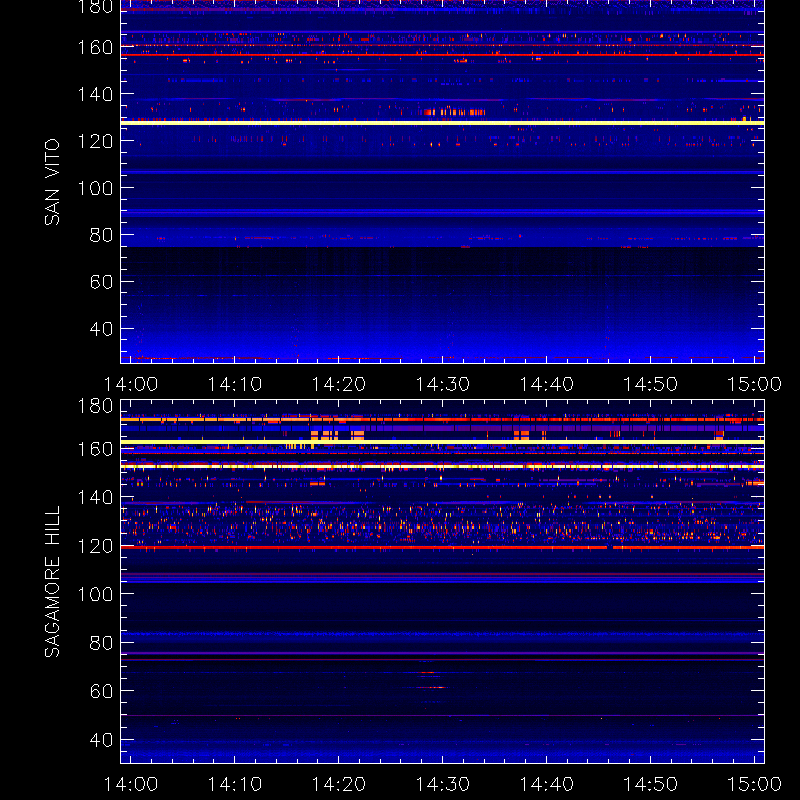Click 15:00 time label under San Vito plot
This screenshot has width=800, height=800.
tap(754, 384)
